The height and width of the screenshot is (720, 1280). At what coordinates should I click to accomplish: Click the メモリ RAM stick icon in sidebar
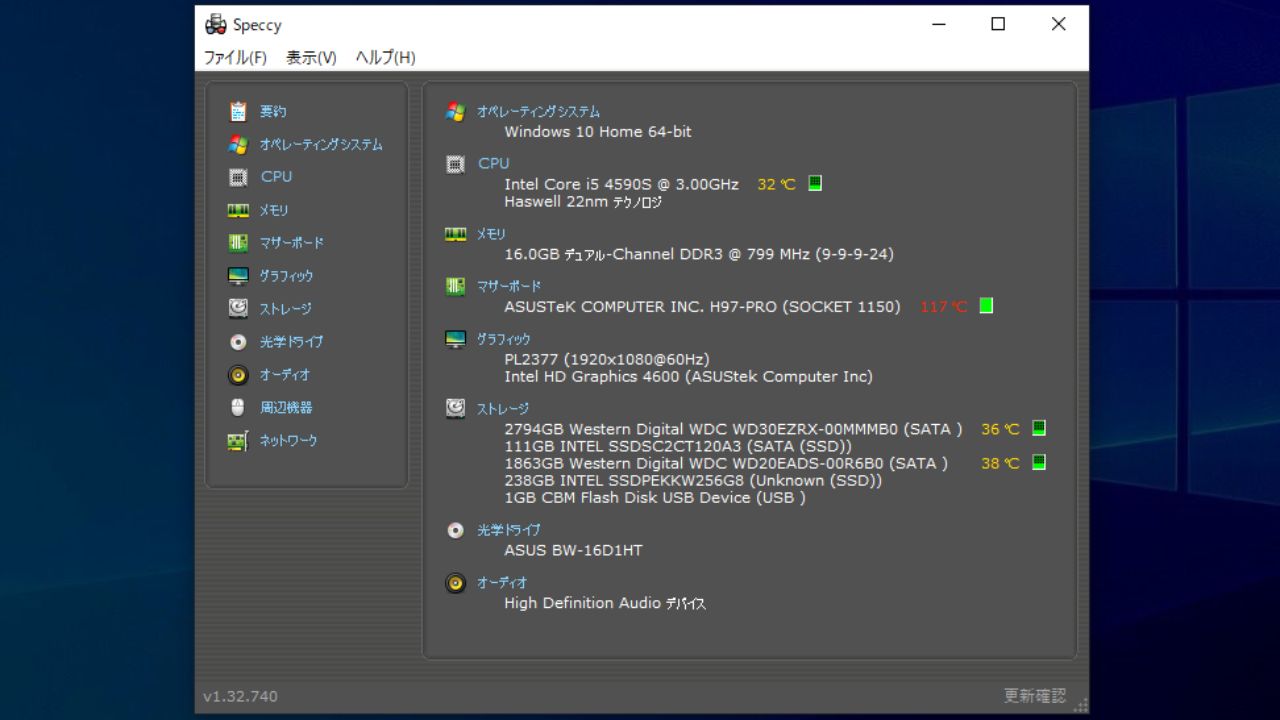click(238, 210)
